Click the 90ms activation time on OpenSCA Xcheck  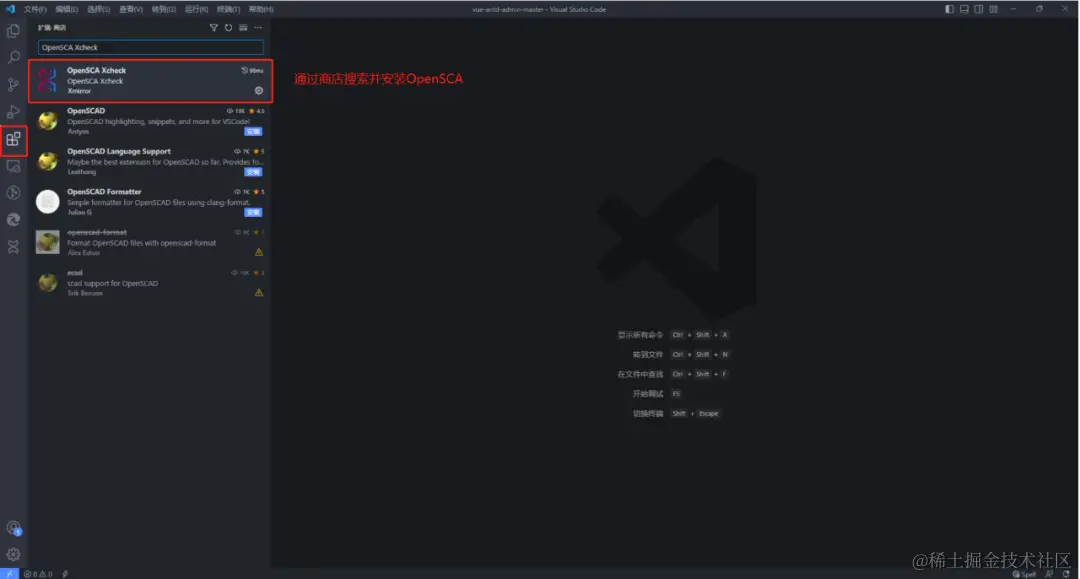point(252,70)
